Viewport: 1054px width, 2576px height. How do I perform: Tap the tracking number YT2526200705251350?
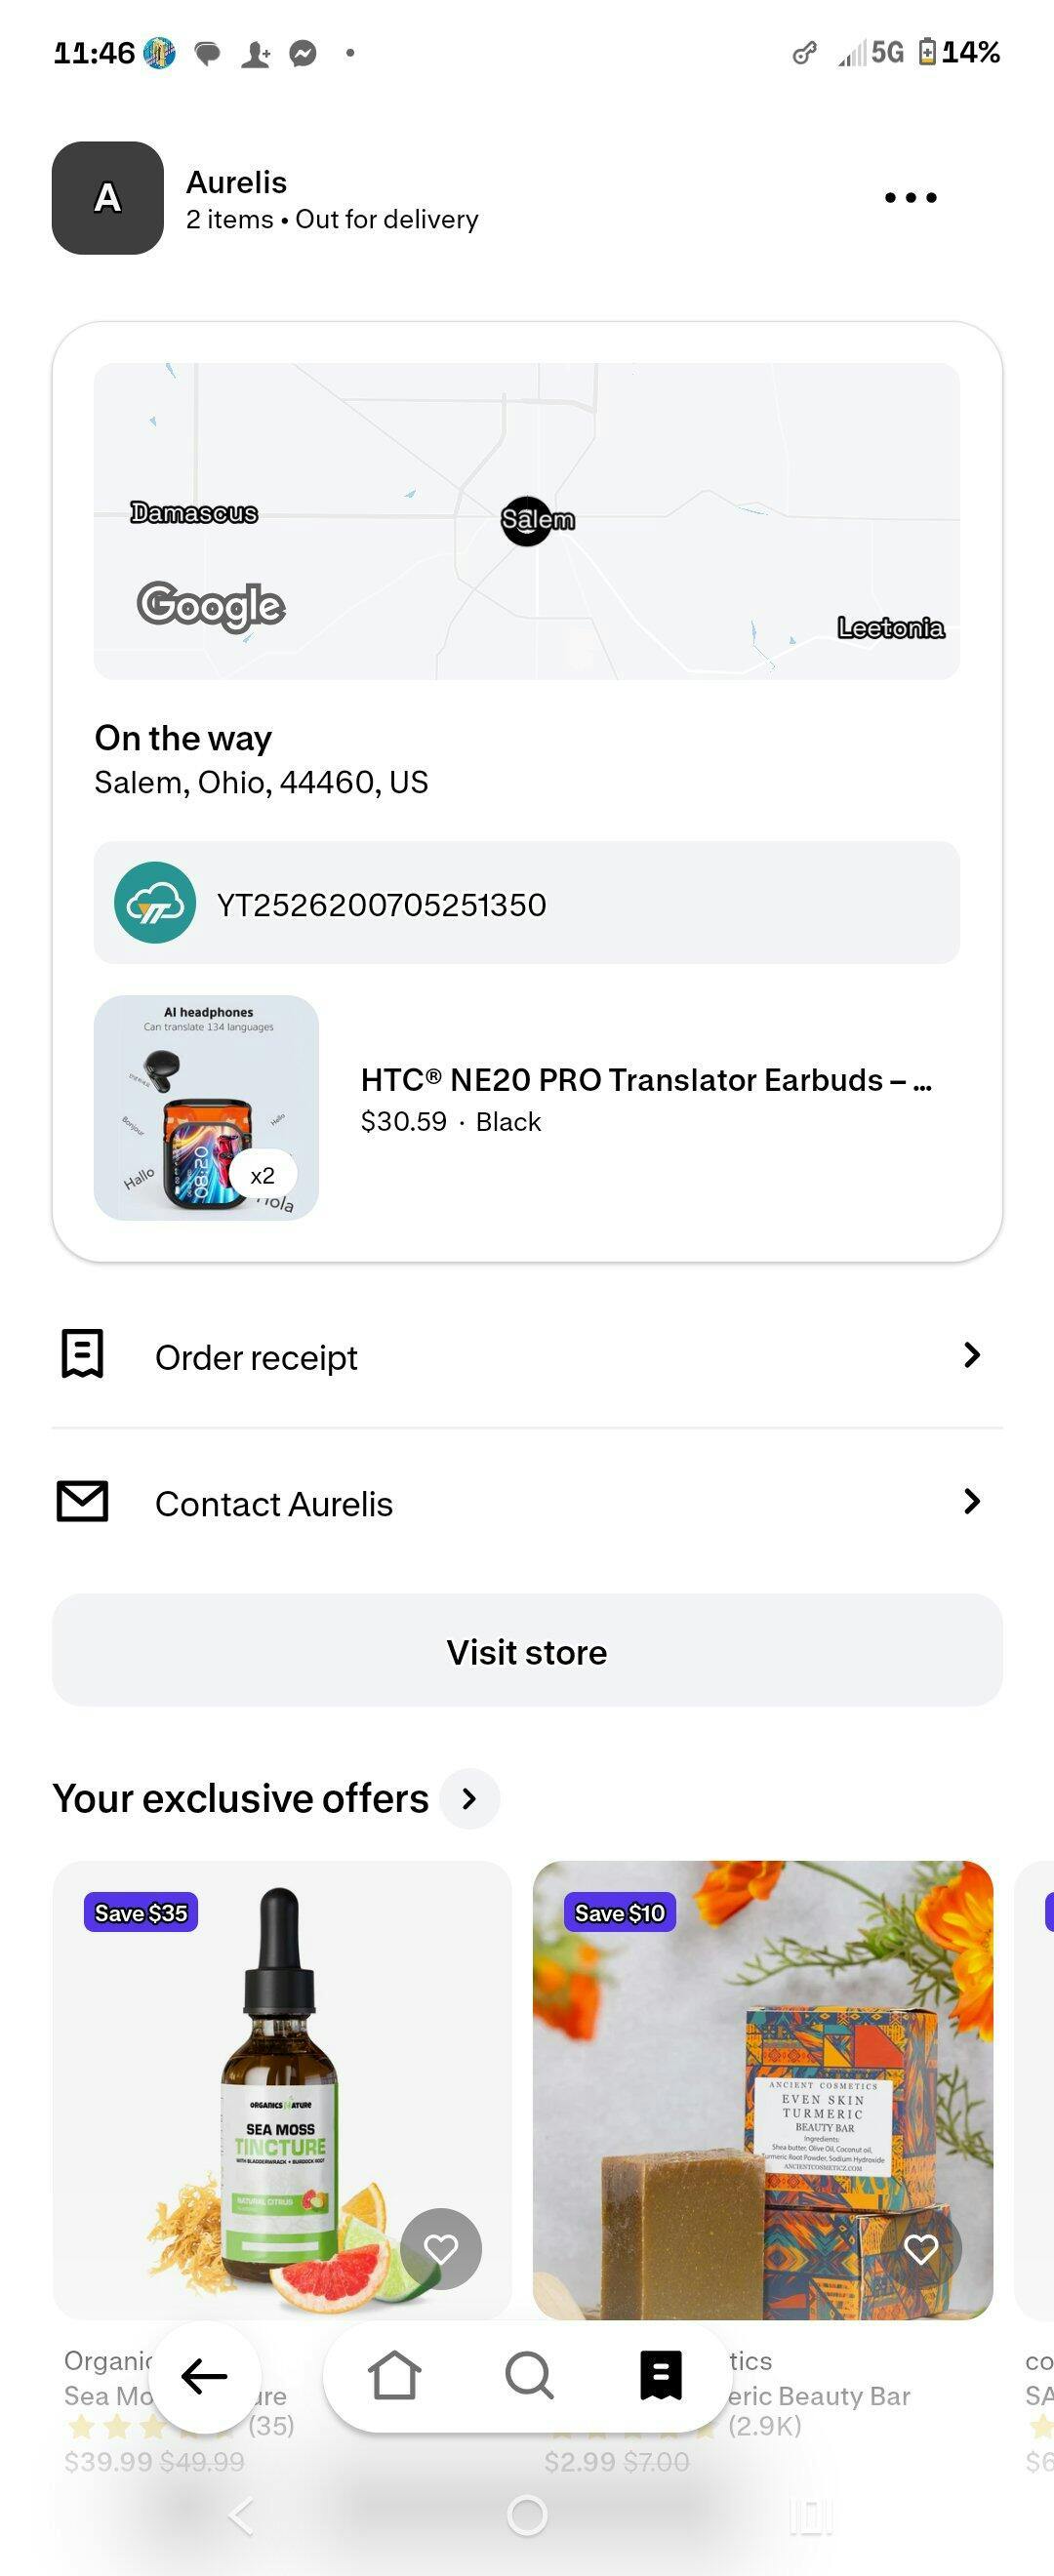click(382, 905)
